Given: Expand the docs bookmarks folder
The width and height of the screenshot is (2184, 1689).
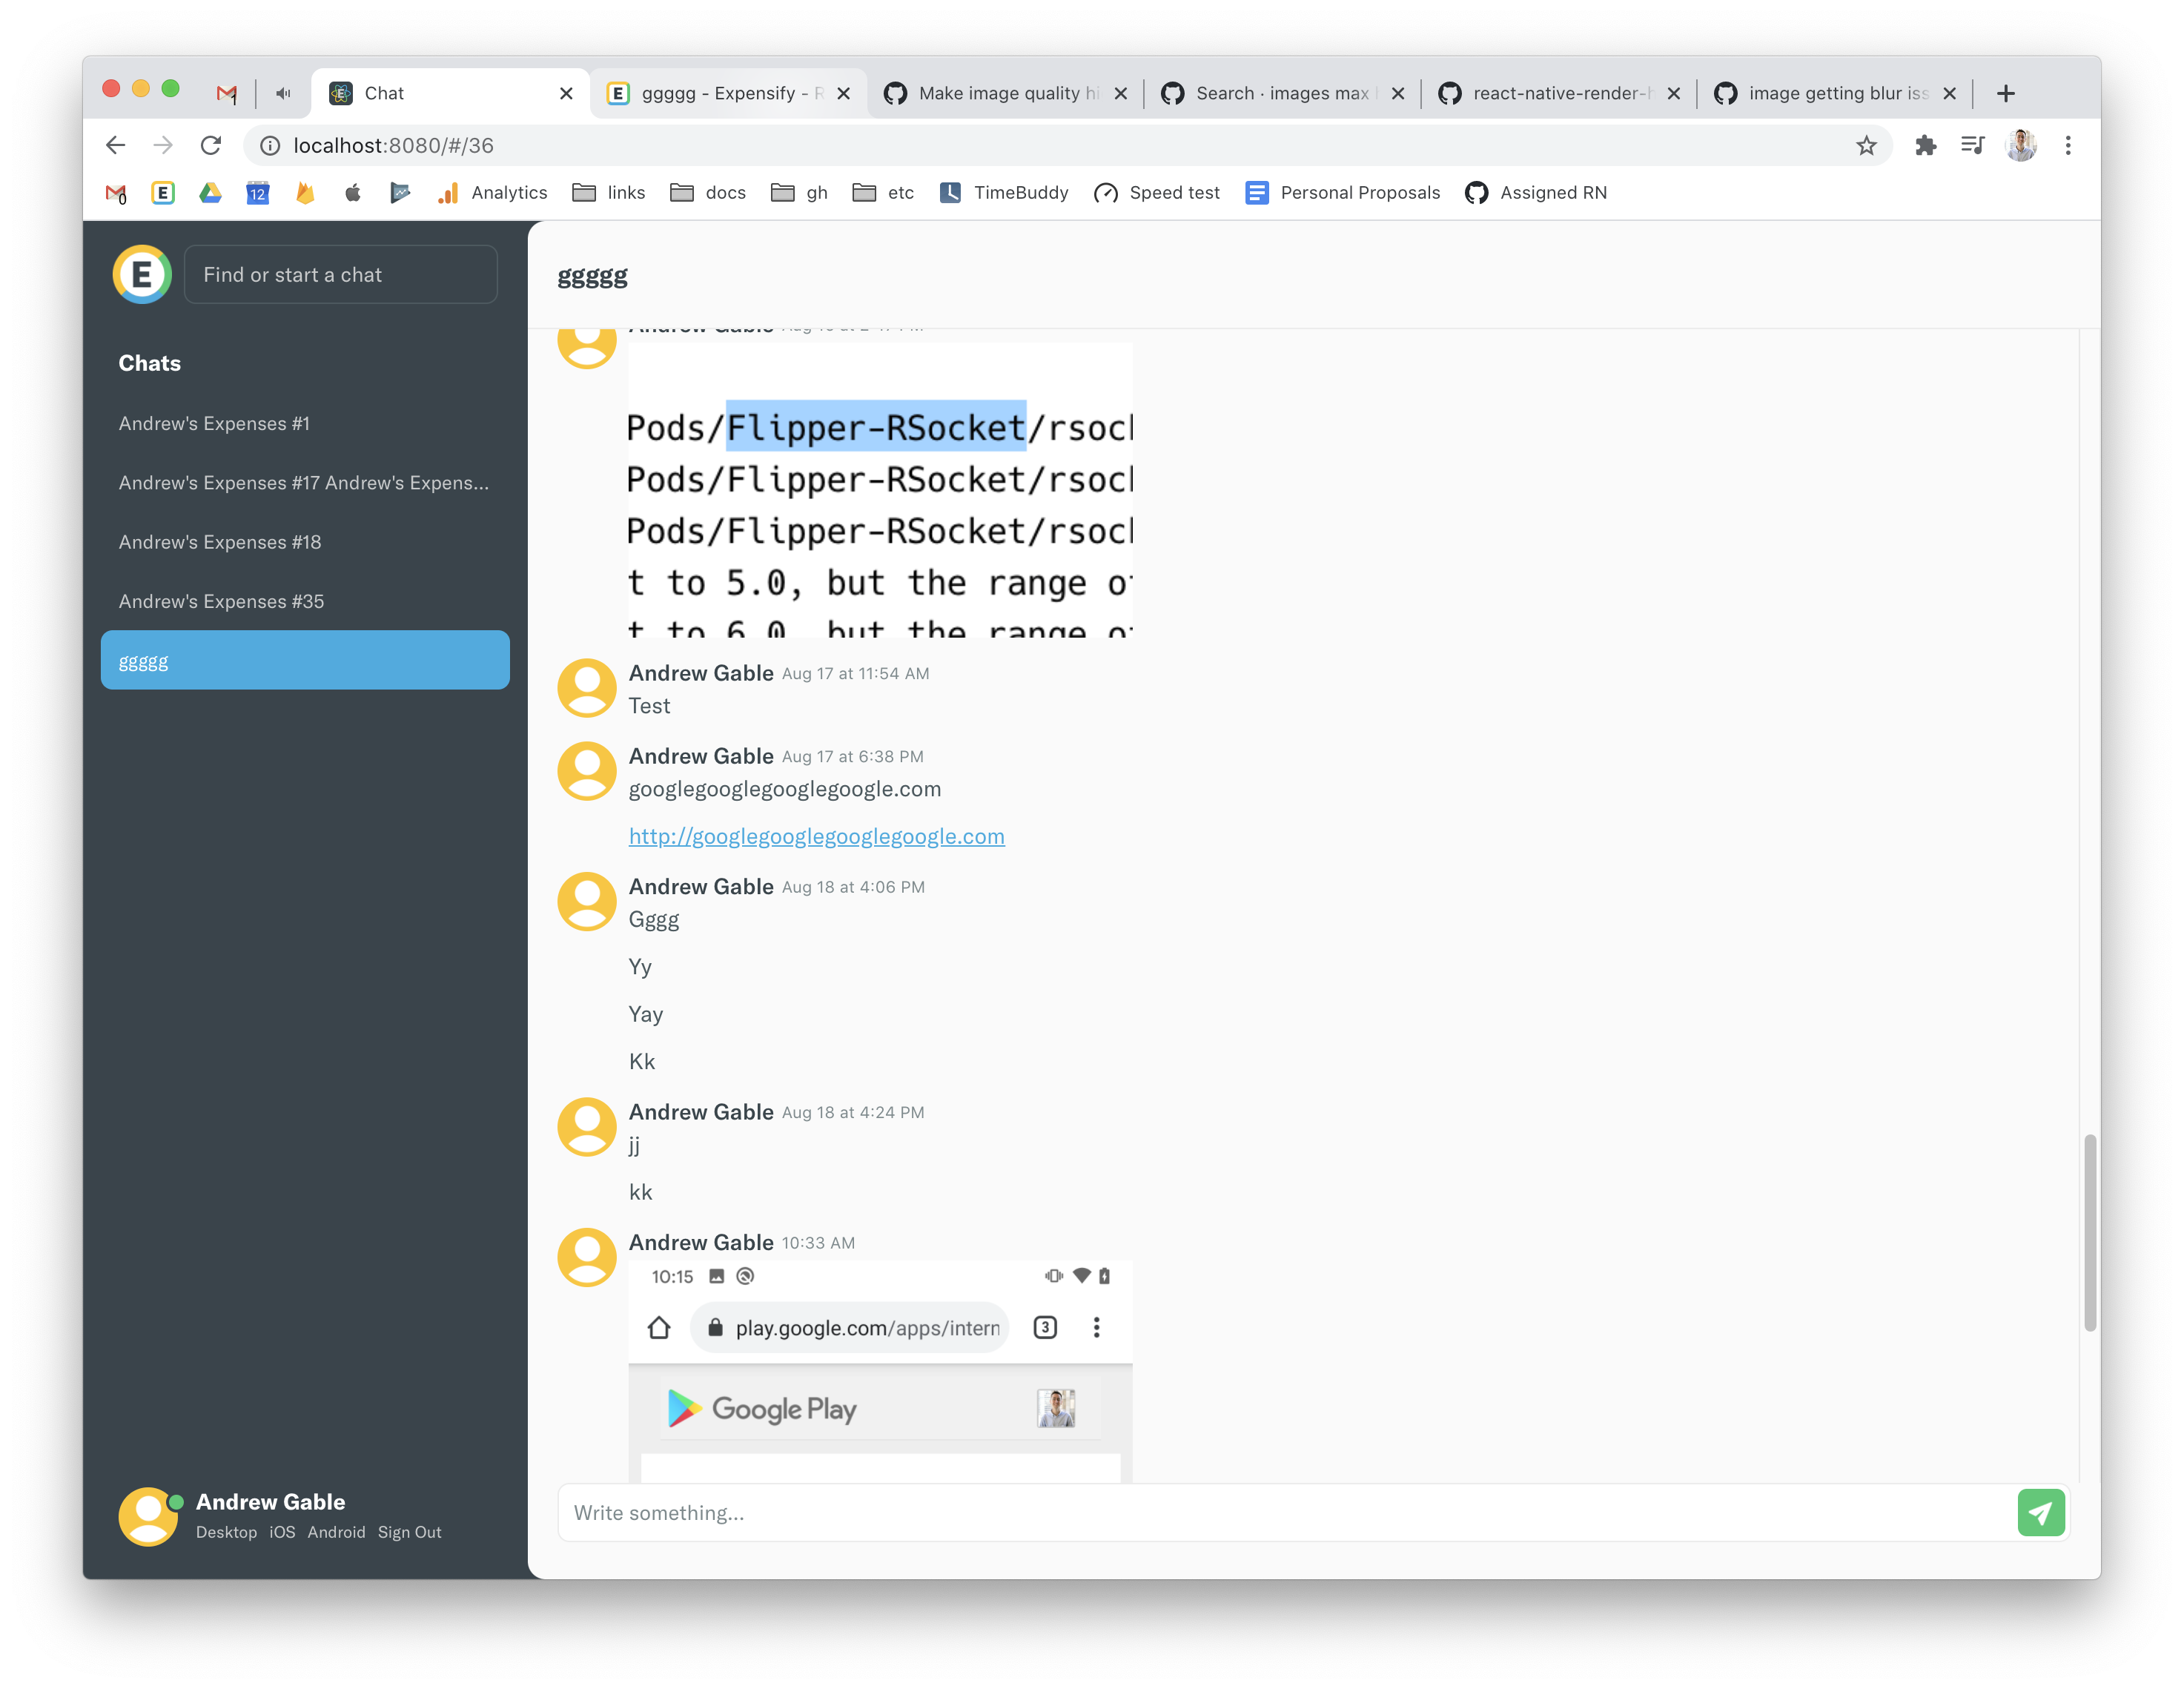Looking at the screenshot, I should [x=707, y=193].
